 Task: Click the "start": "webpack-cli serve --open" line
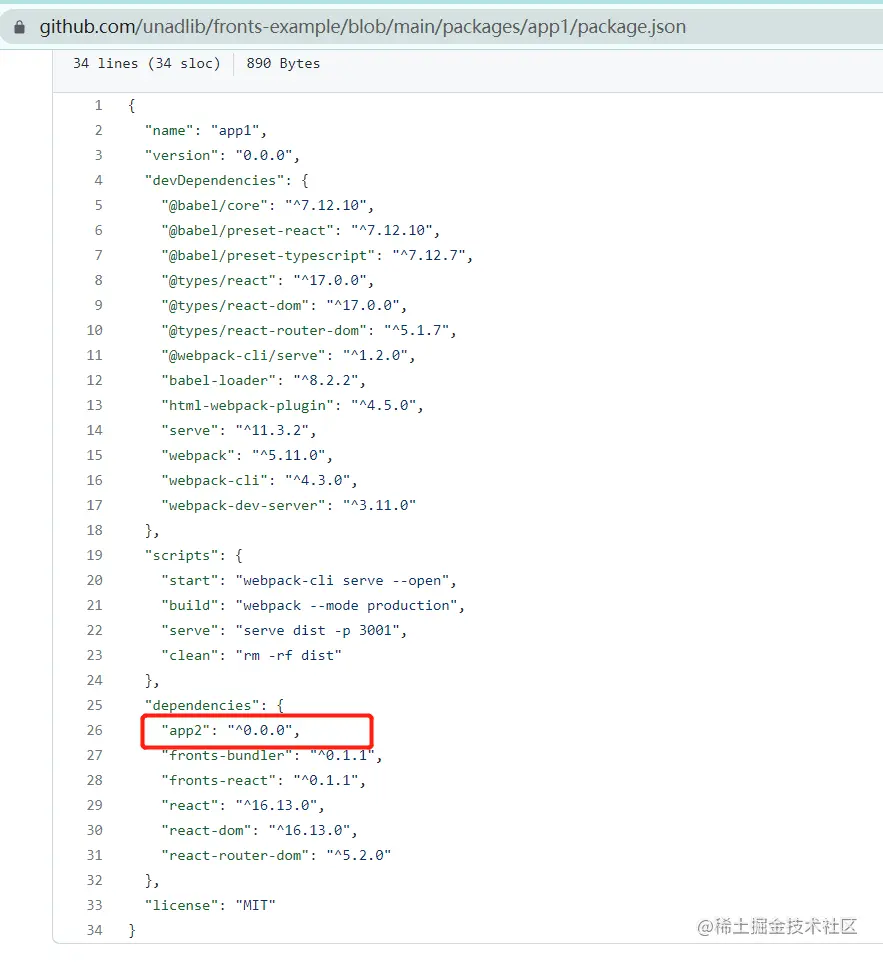[309, 580]
